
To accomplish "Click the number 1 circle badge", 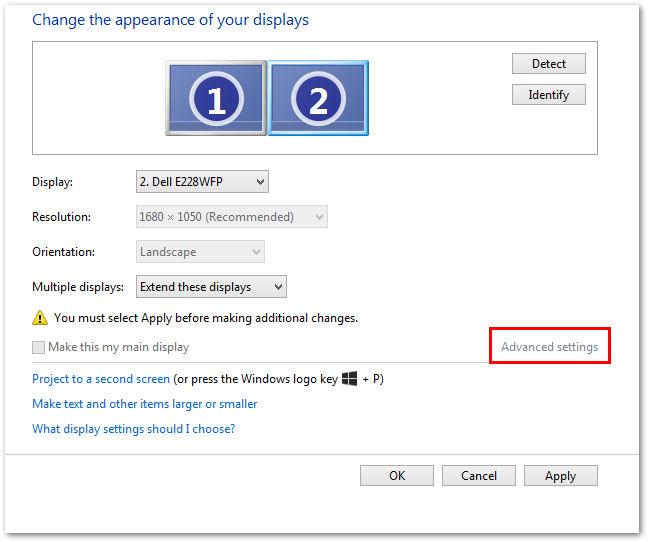I will pos(216,99).
